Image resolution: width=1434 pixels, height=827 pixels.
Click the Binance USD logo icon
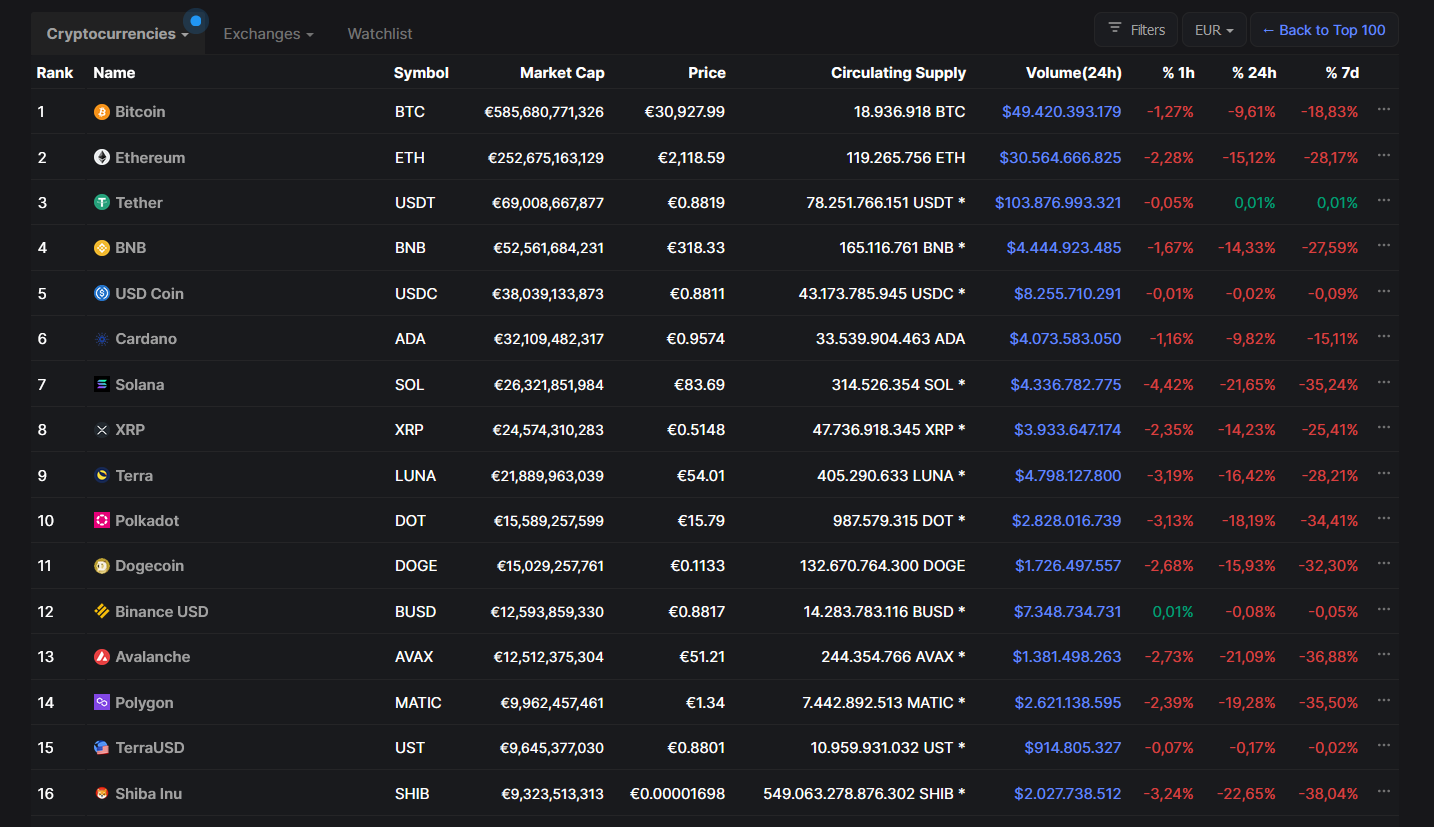pyautogui.click(x=102, y=611)
